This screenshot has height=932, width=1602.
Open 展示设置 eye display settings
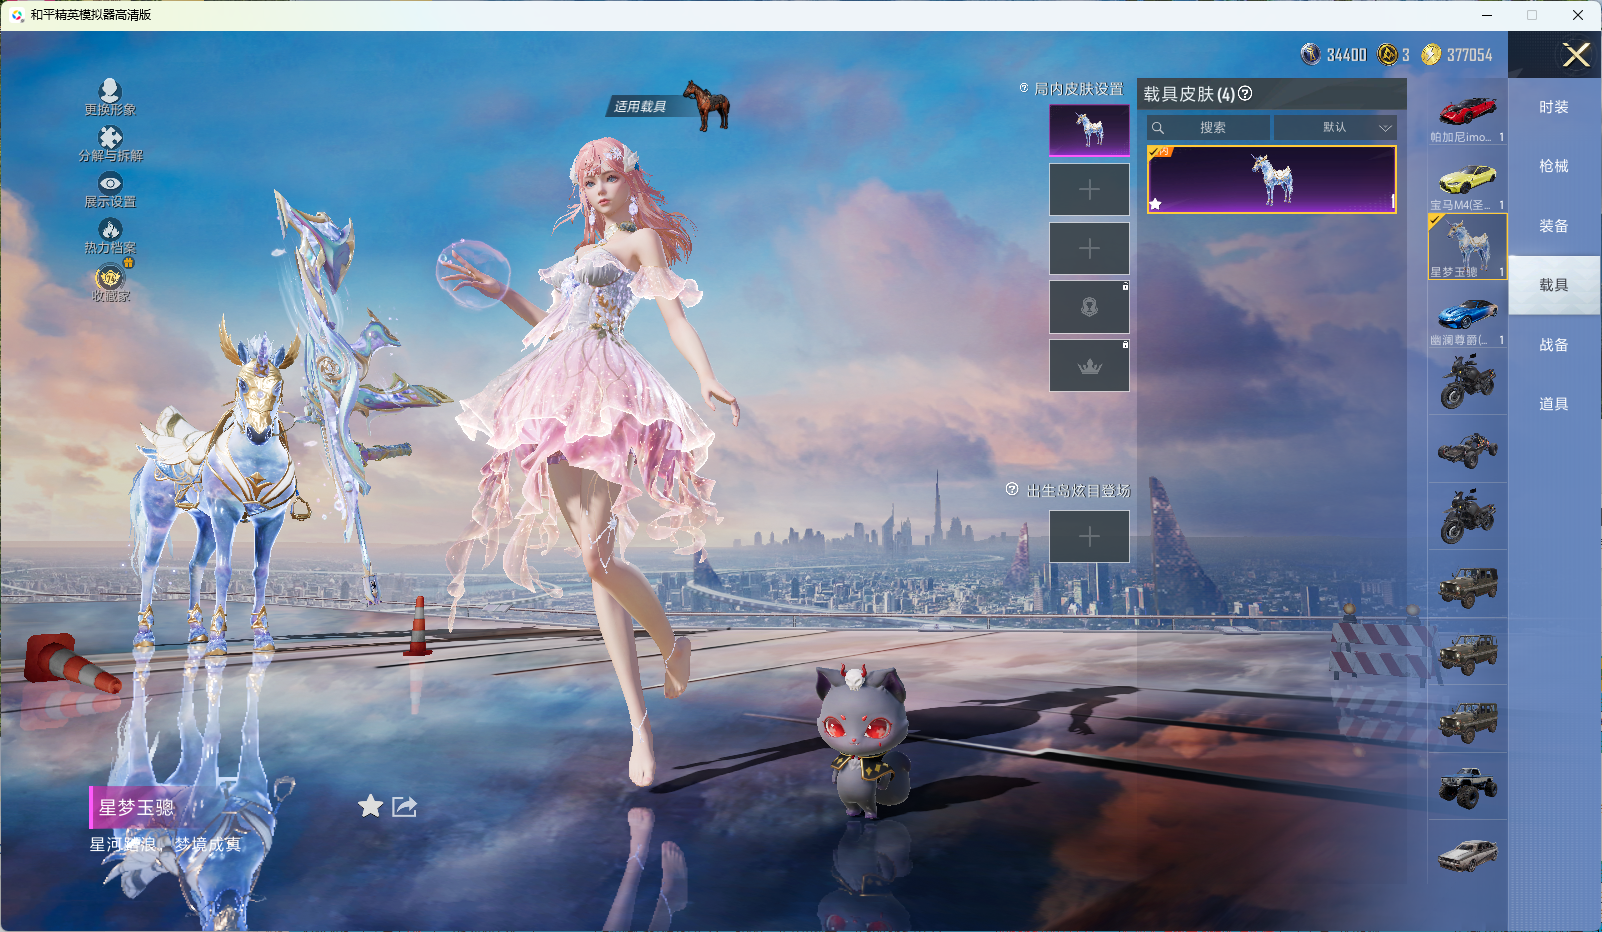coord(110,184)
